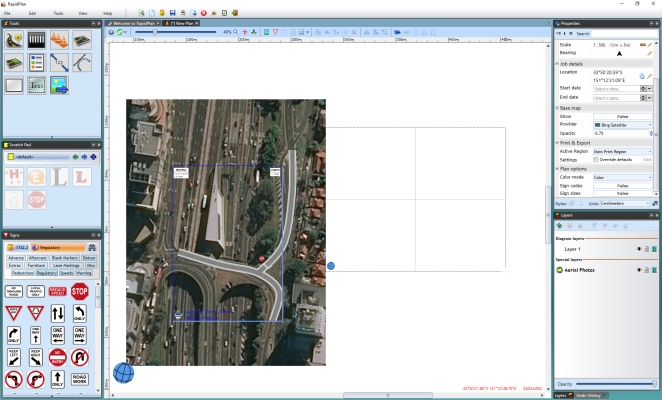The image size is (662, 400).
Task: Click the red crosshair center icon
Action: click(244, 32)
